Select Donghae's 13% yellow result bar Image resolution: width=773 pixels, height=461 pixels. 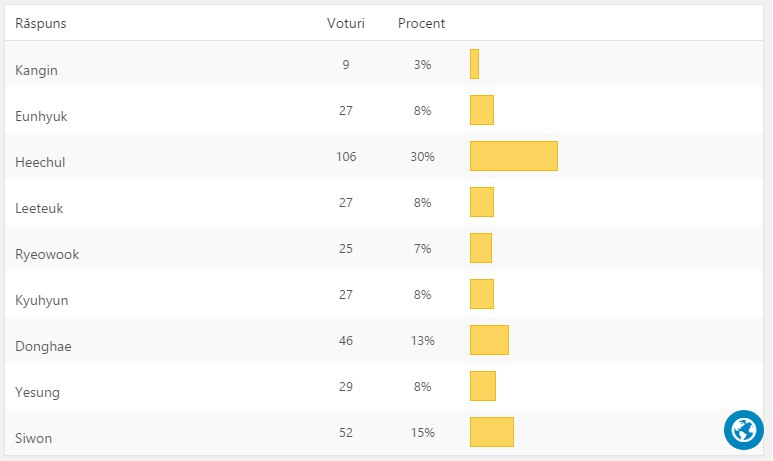489,340
